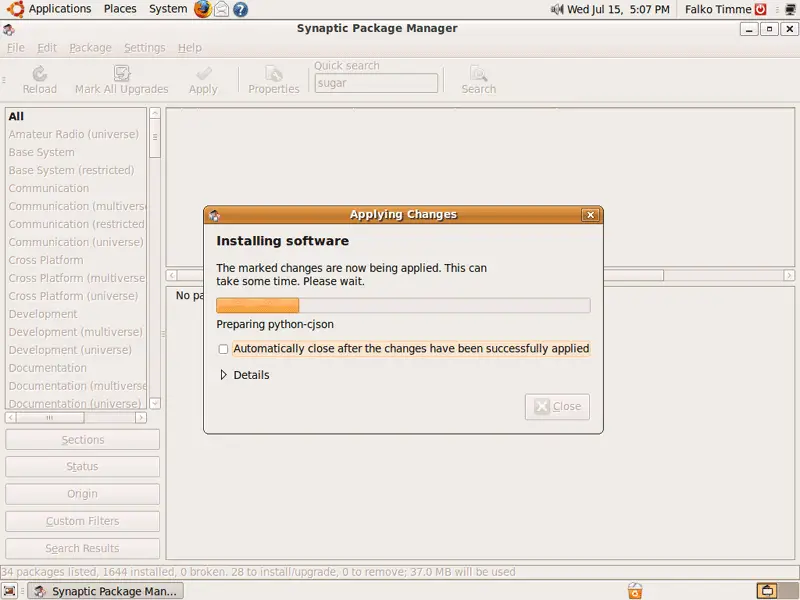Select Amateur Radio (universe) category

(x=76, y=134)
